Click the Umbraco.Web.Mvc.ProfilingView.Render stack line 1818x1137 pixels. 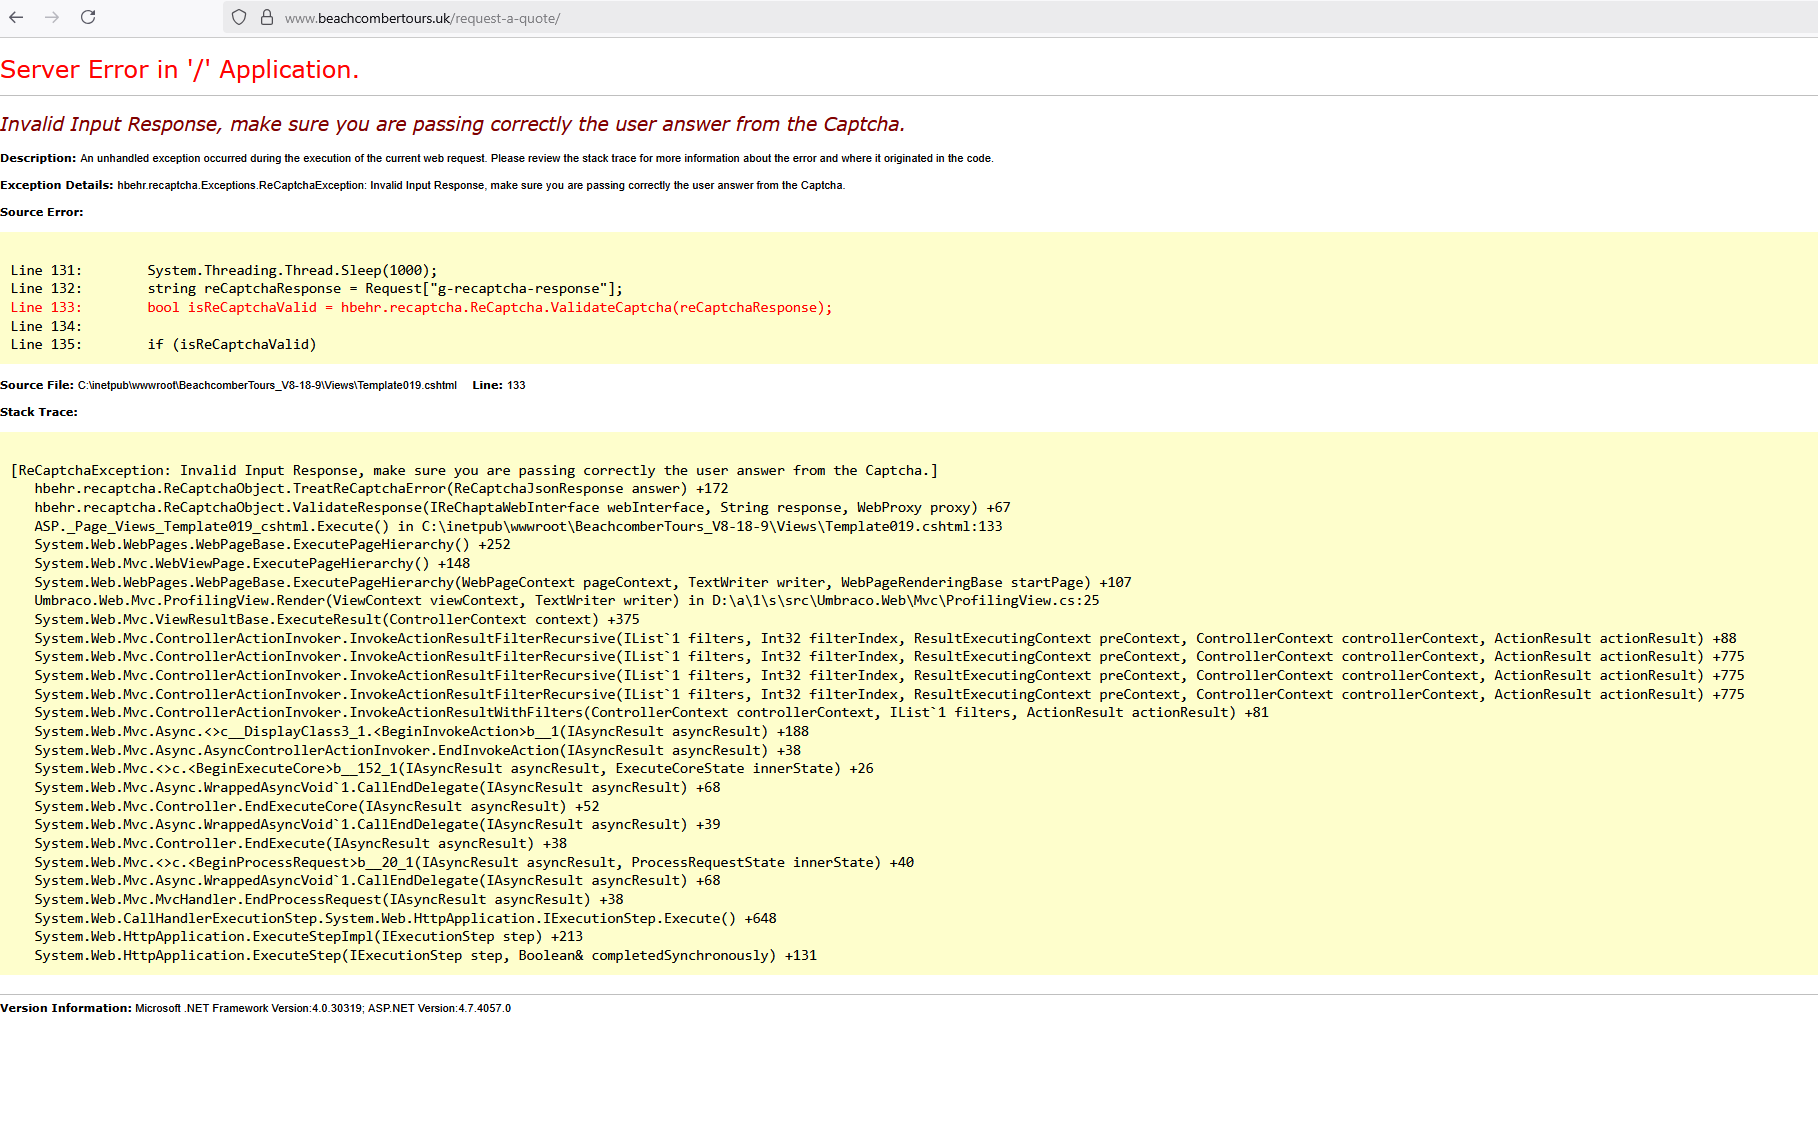coord(566,601)
